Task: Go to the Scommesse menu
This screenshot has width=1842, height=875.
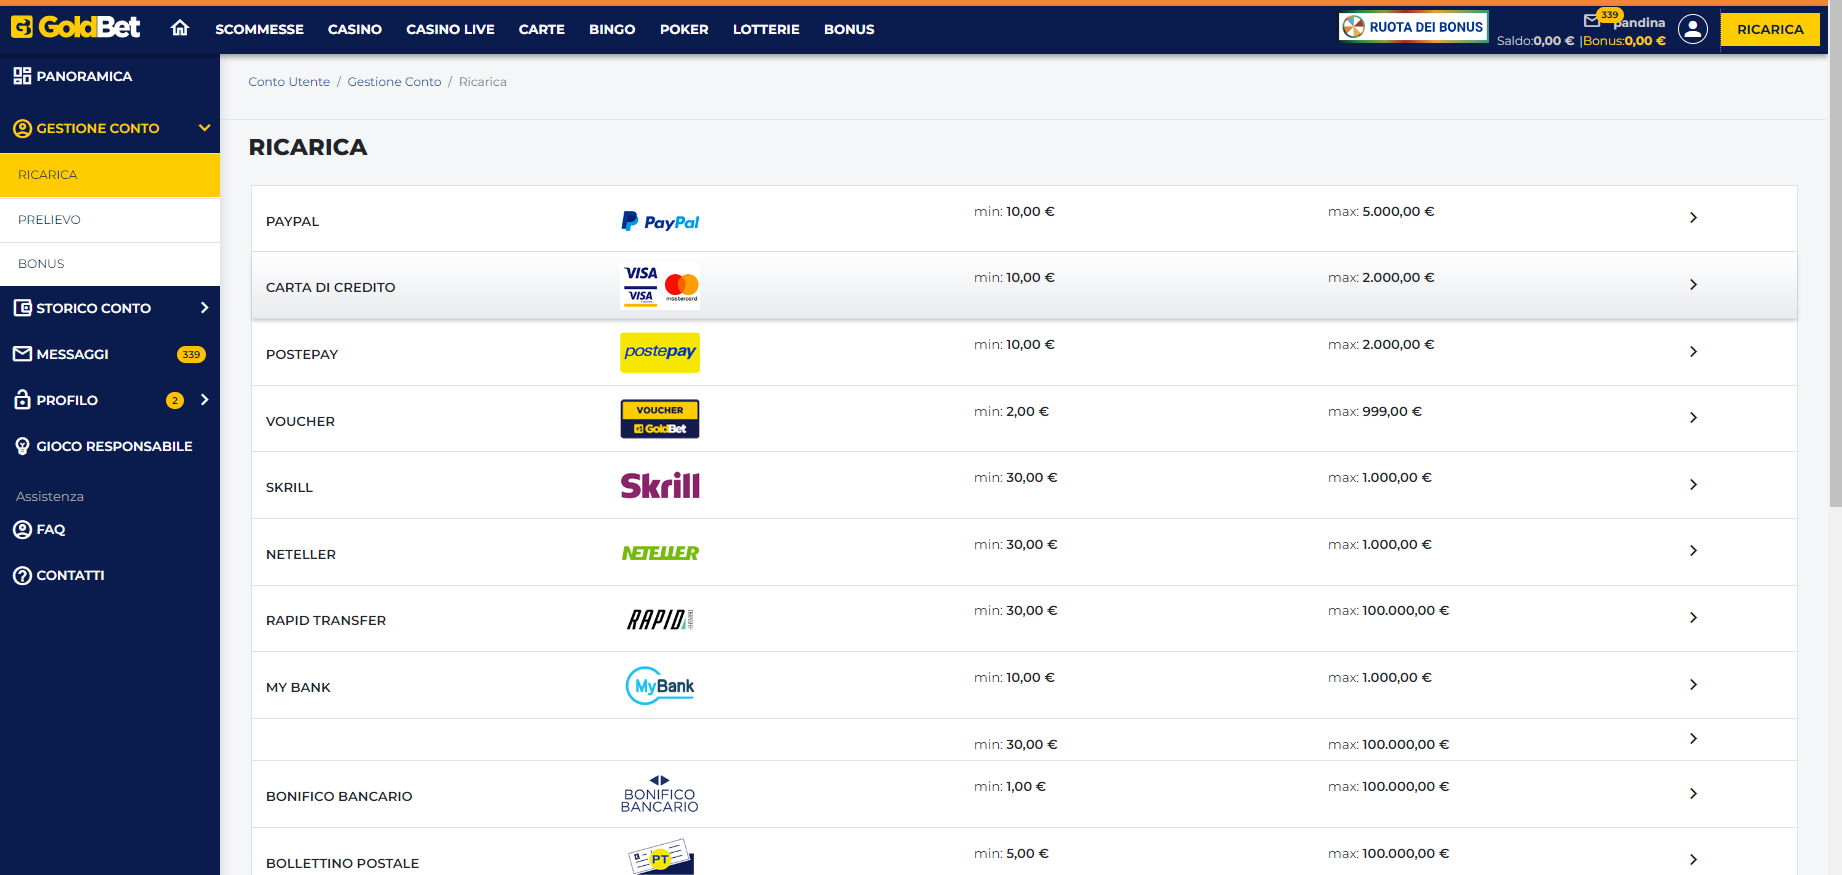Action: pyautogui.click(x=259, y=30)
